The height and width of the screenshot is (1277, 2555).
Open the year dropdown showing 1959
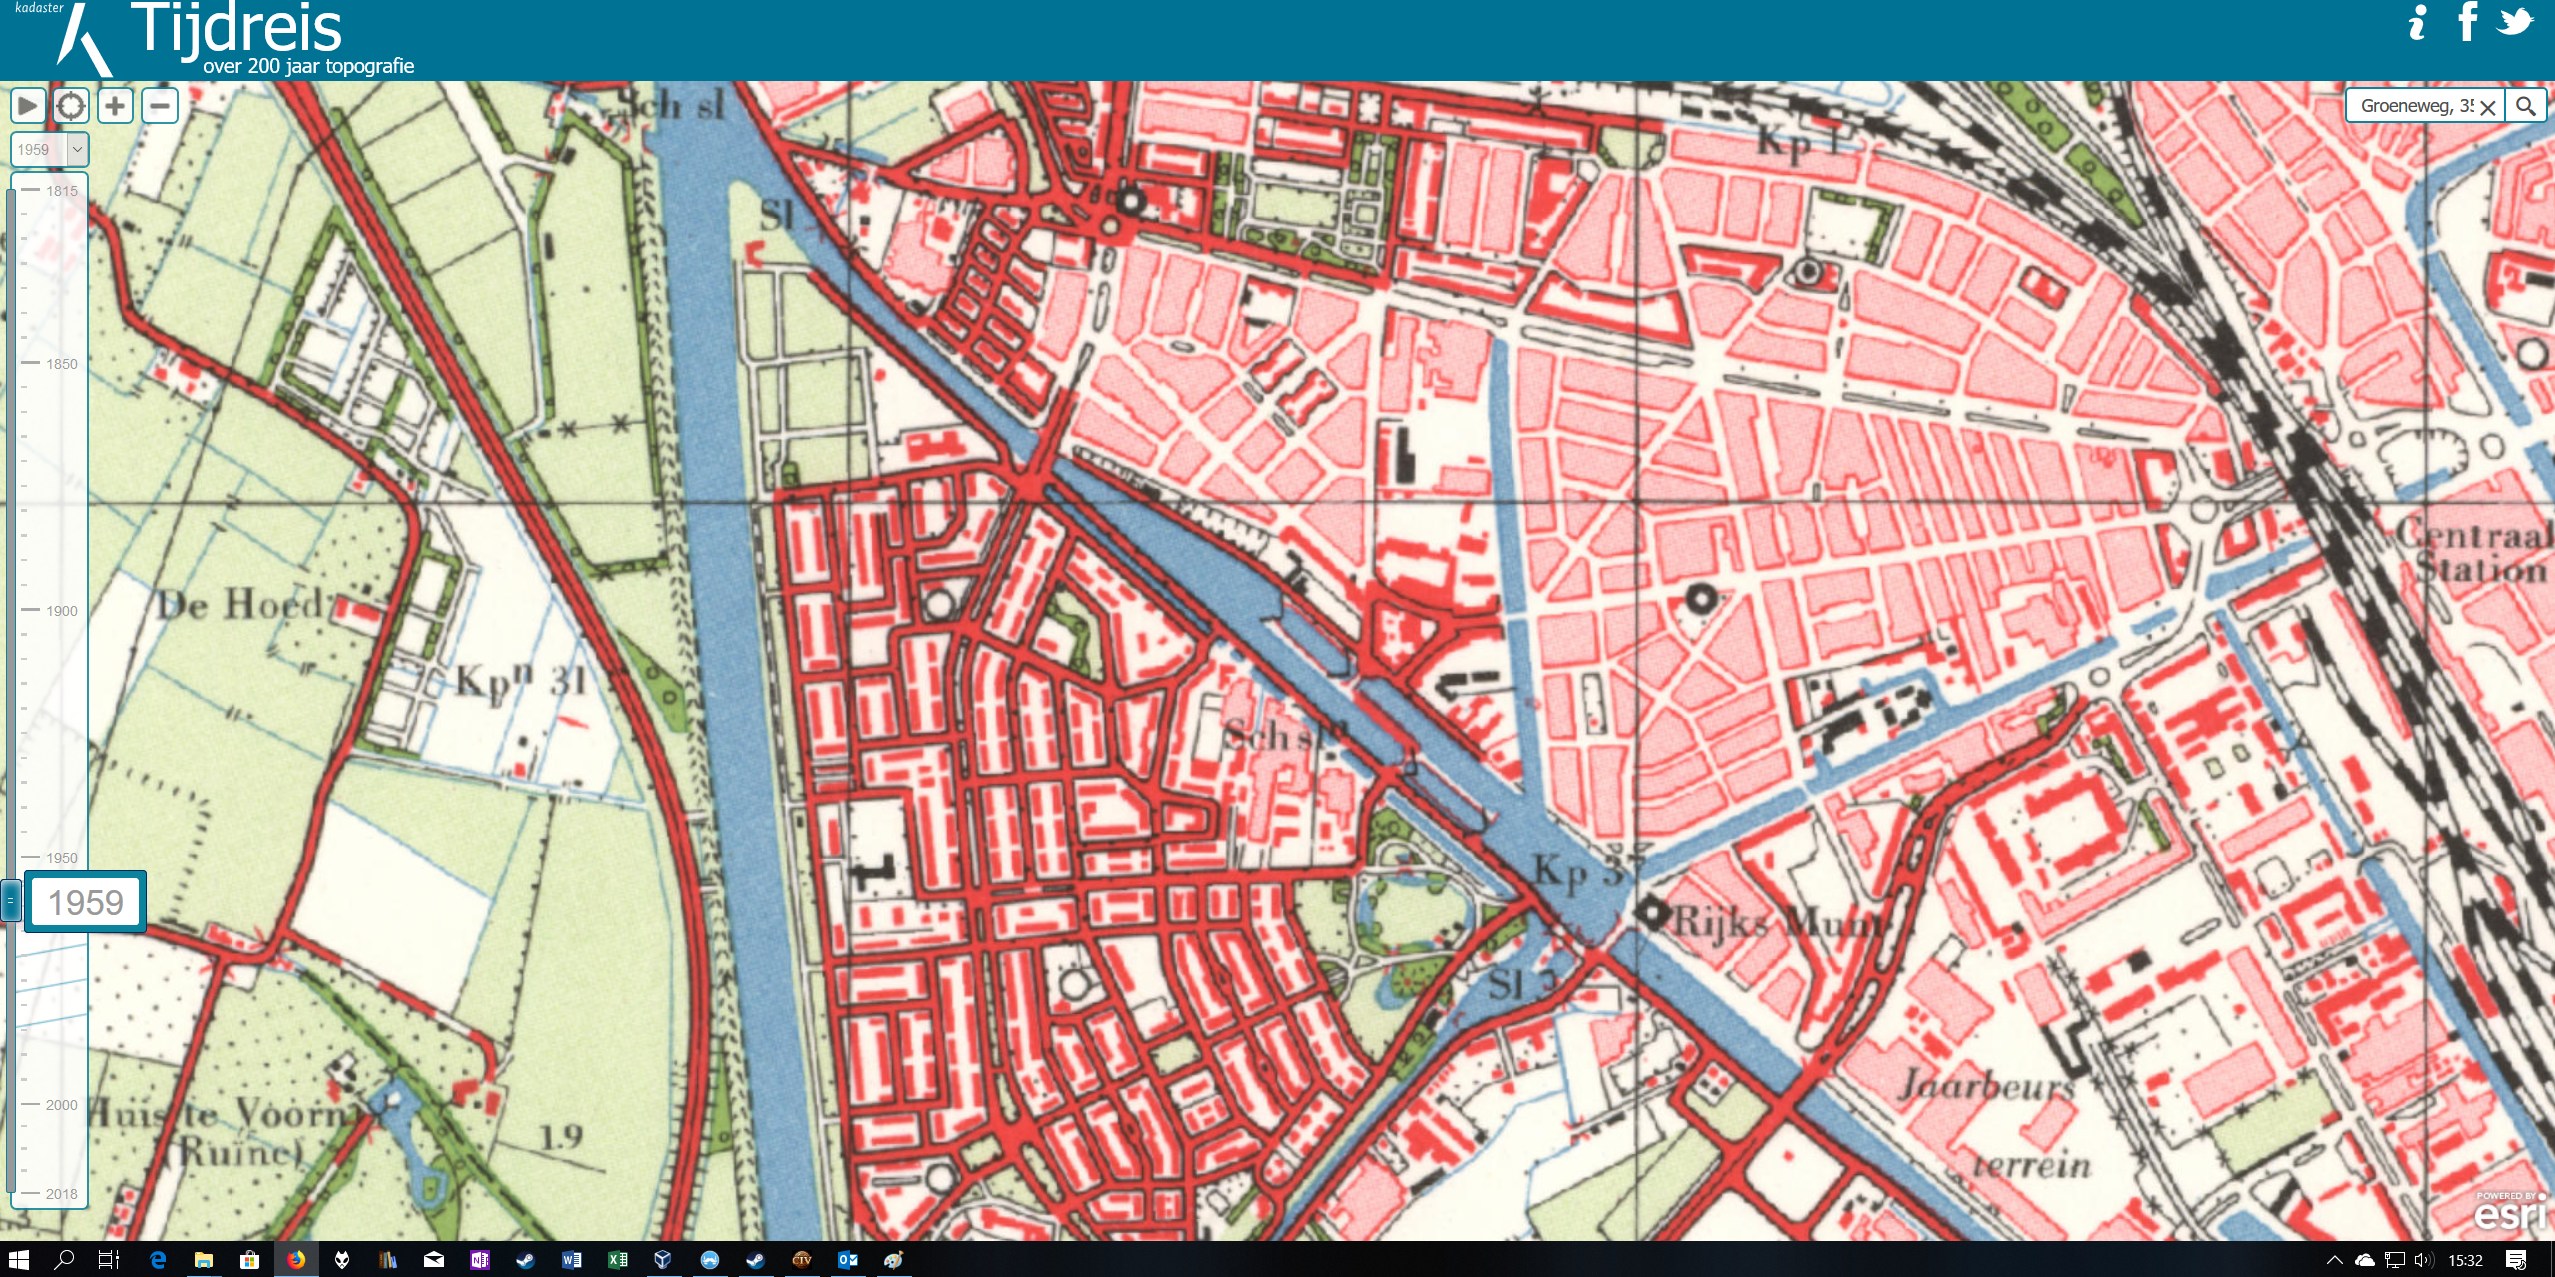50,149
